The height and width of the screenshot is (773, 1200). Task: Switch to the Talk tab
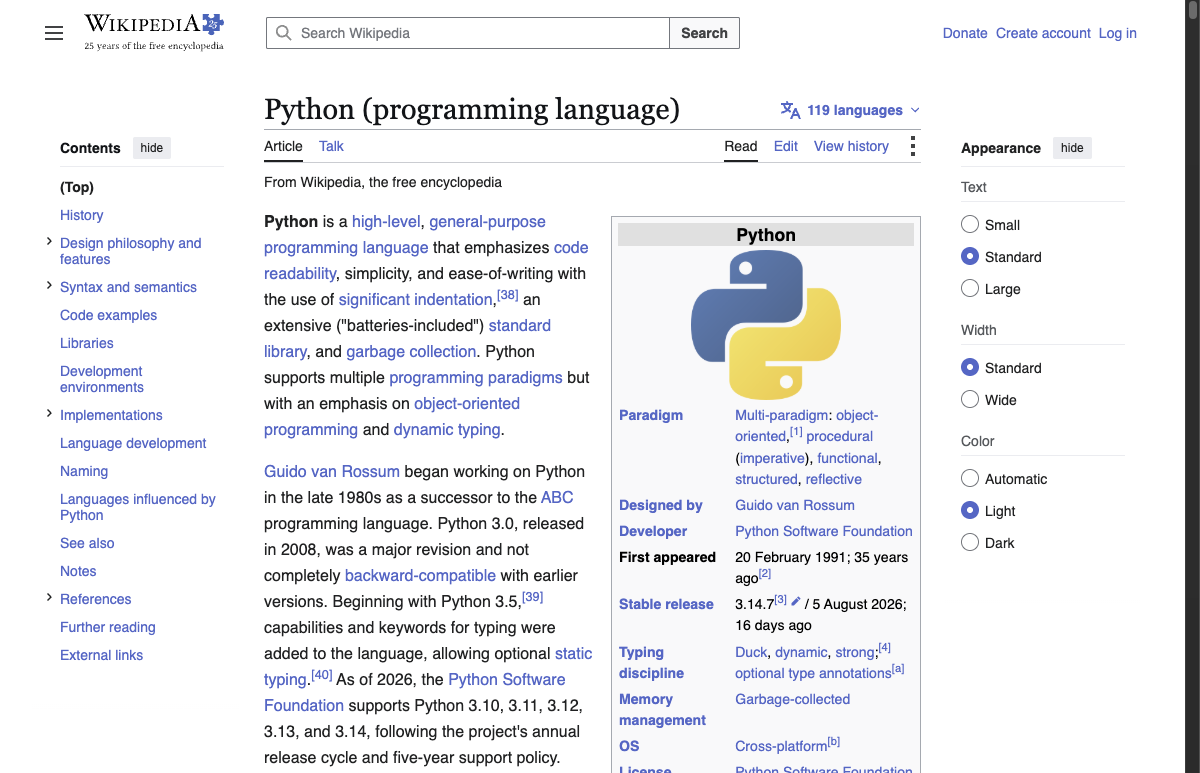pyautogui.click(x=331, y=146)
